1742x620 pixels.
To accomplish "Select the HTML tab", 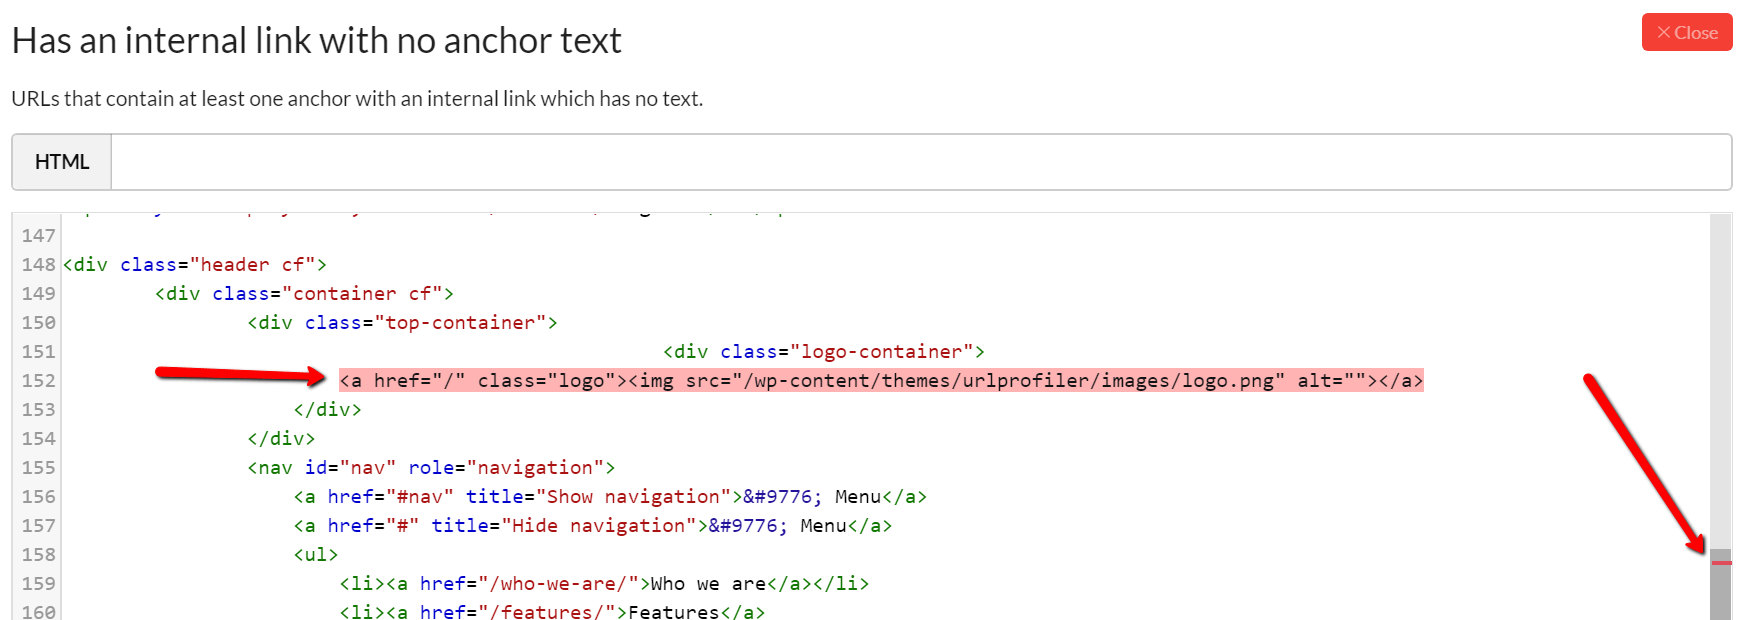I will coord(62,162).
